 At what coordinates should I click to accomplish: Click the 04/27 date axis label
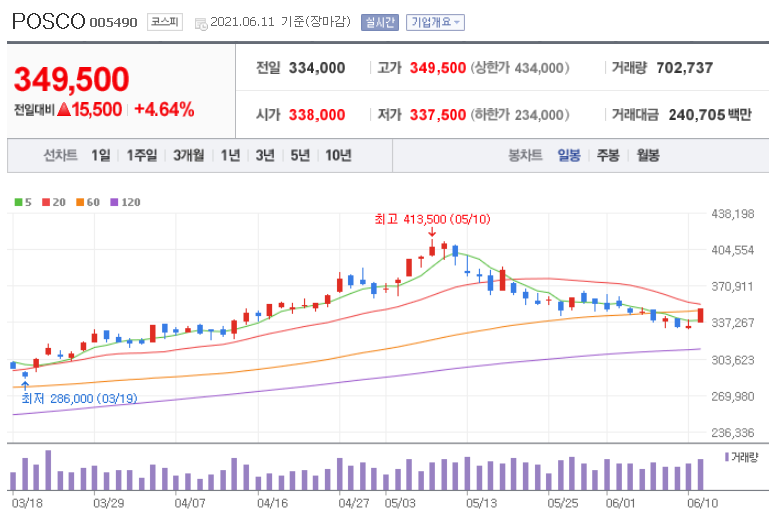pos(354,503)
